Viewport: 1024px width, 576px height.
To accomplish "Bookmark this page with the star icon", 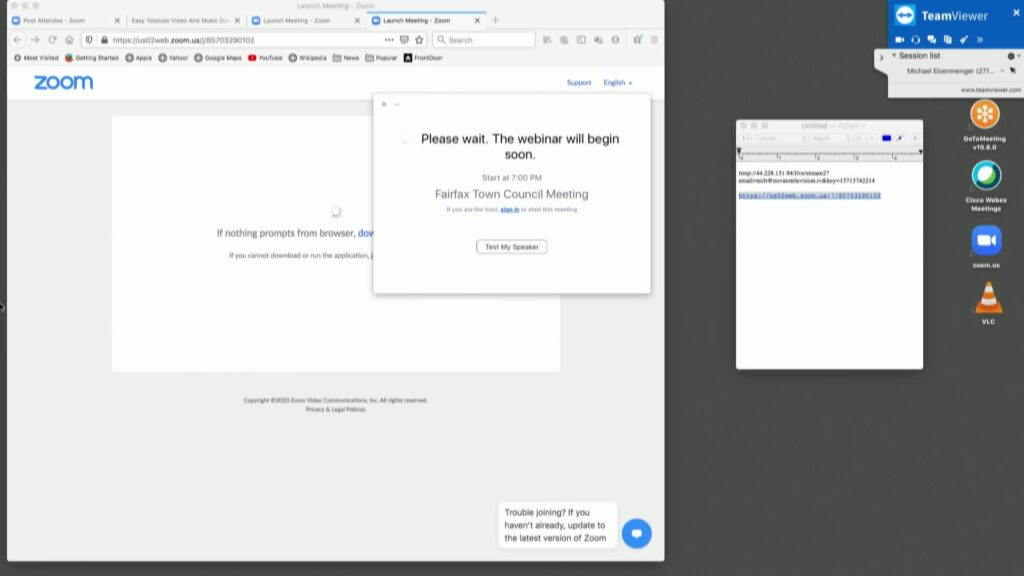I will 419,40.
